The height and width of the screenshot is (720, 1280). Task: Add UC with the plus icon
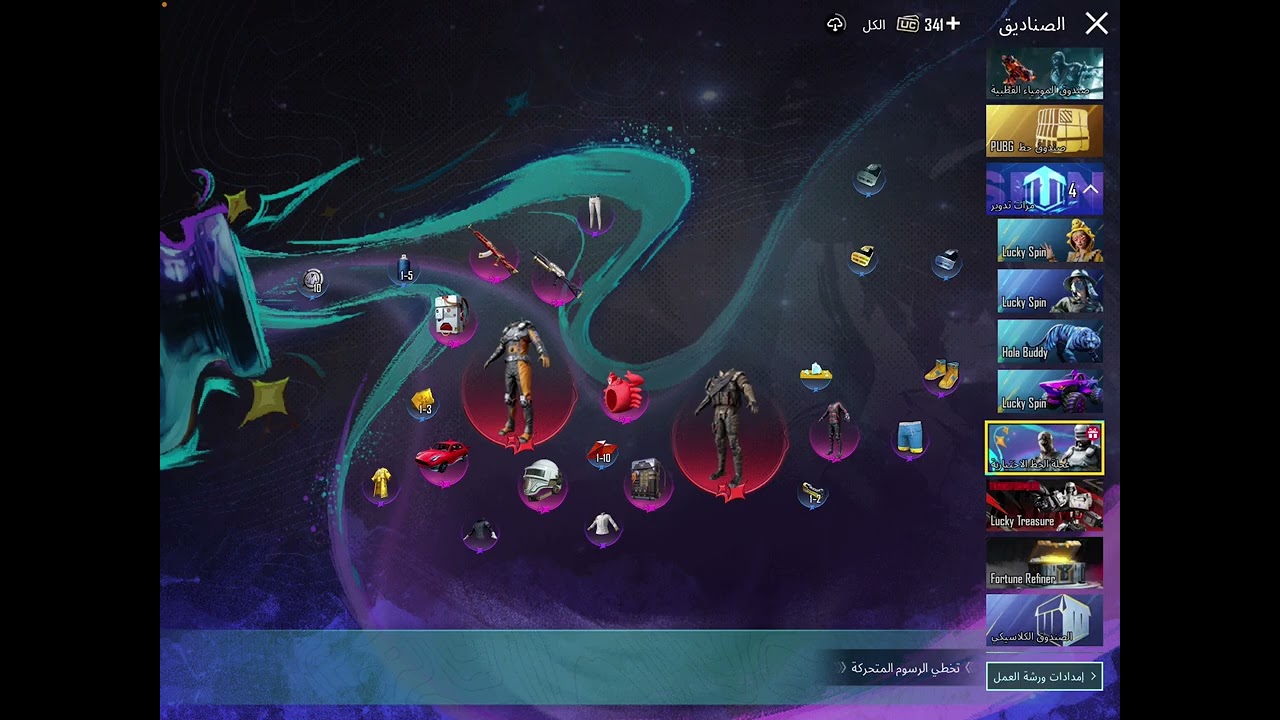coord(952,23)
